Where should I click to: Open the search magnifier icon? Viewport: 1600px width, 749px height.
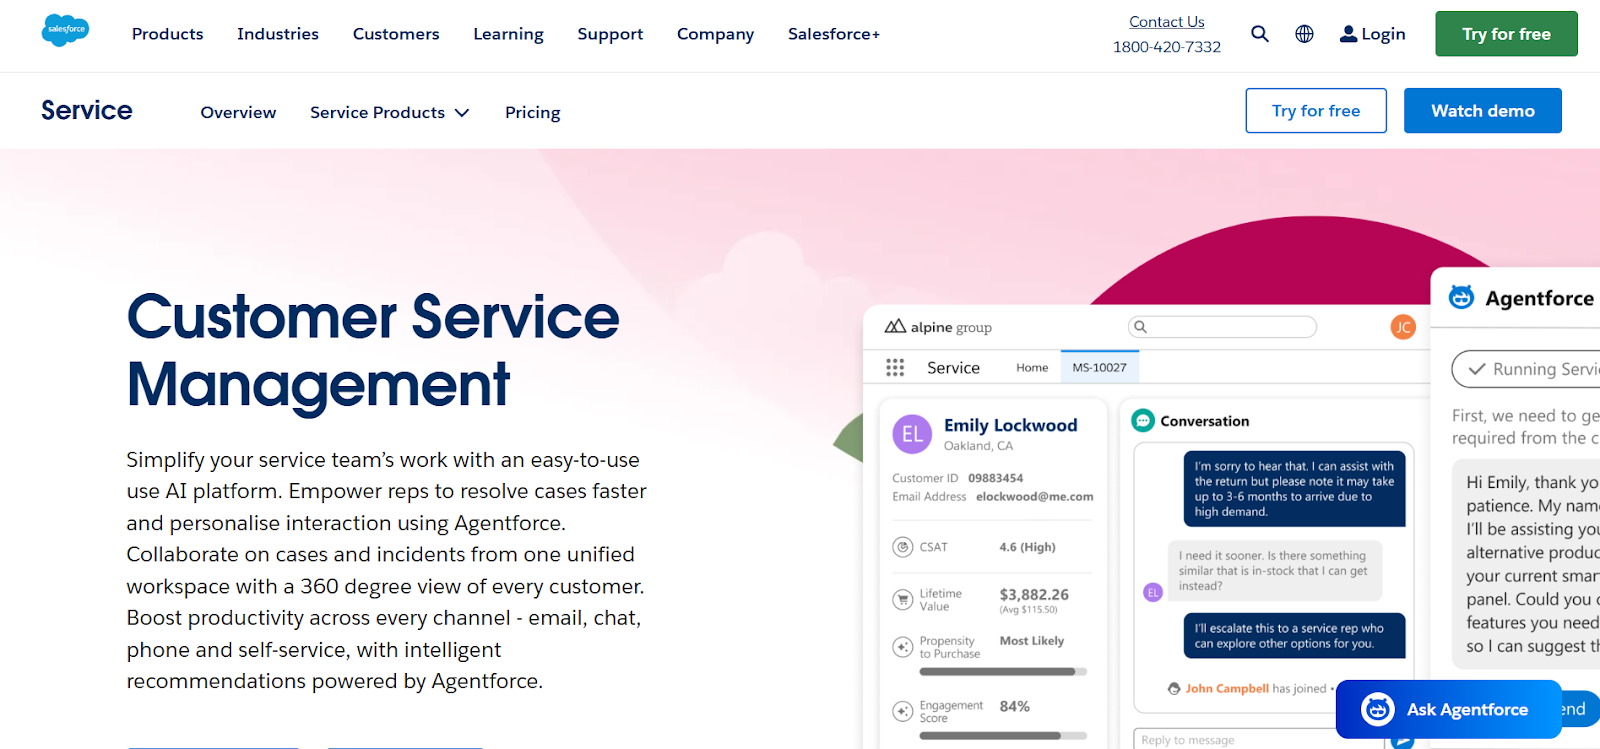click(x=1260, y=34)
